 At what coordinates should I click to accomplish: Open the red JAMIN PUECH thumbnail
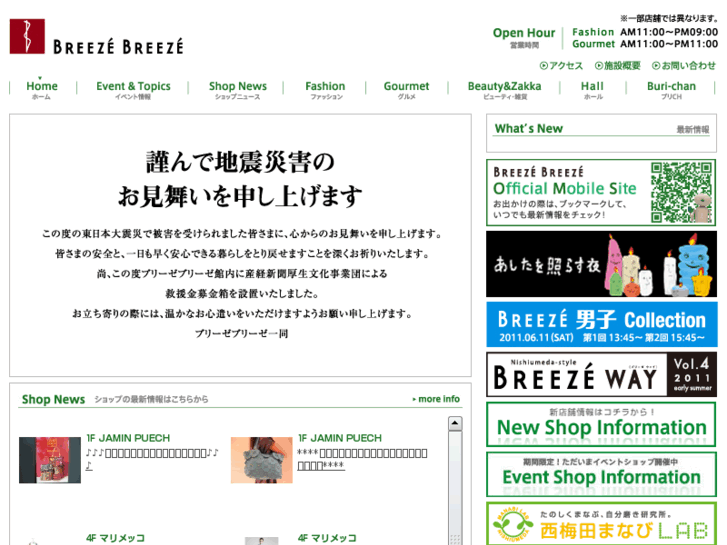(50, 460)
